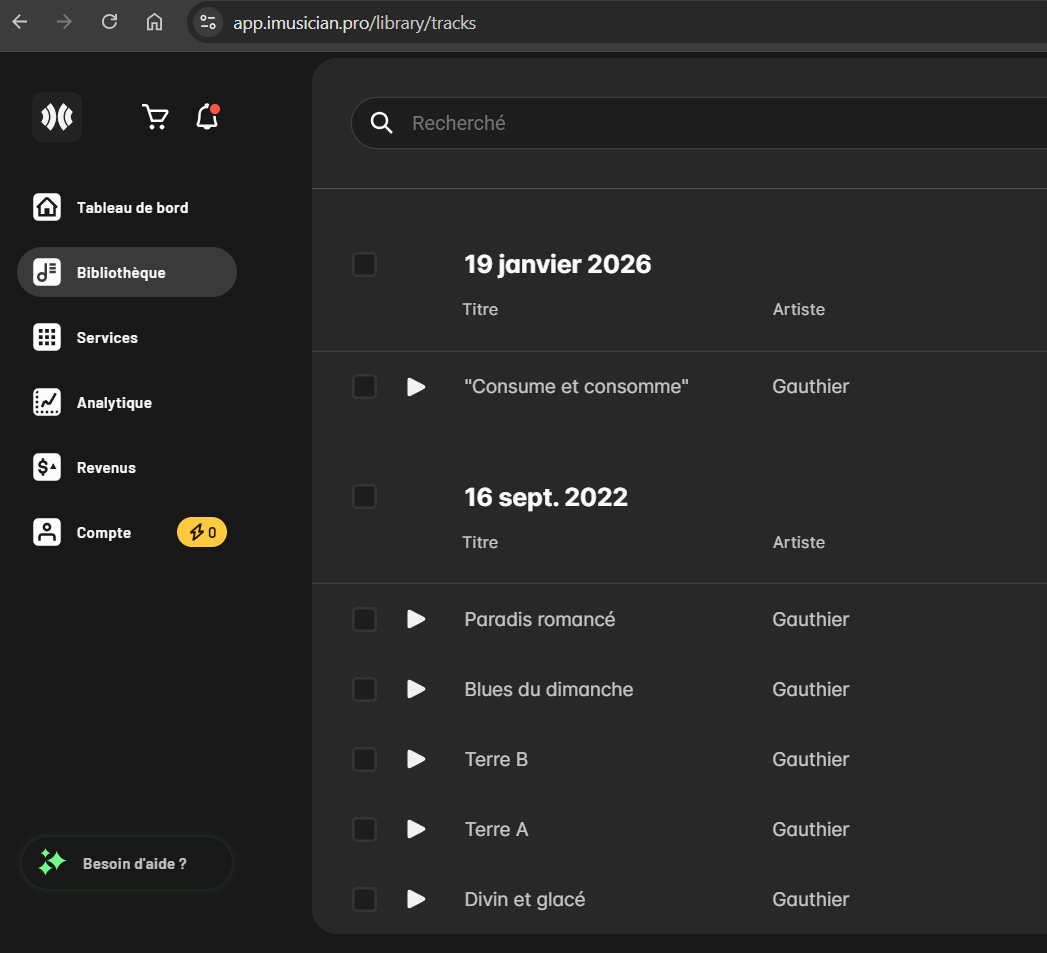This screenshot has width=1047, height=953.
Task: Play the track "Consume et consomme"
Action: pyautogui.click(x=416, y=387)
